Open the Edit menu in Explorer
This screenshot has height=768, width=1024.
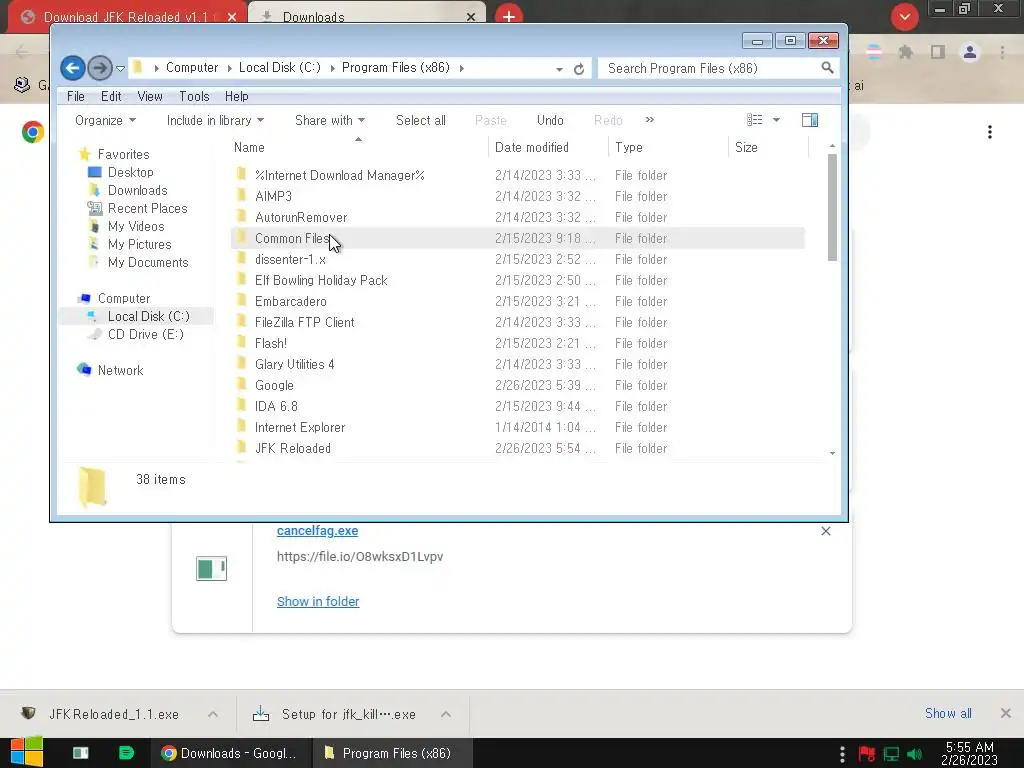point(111,97)
